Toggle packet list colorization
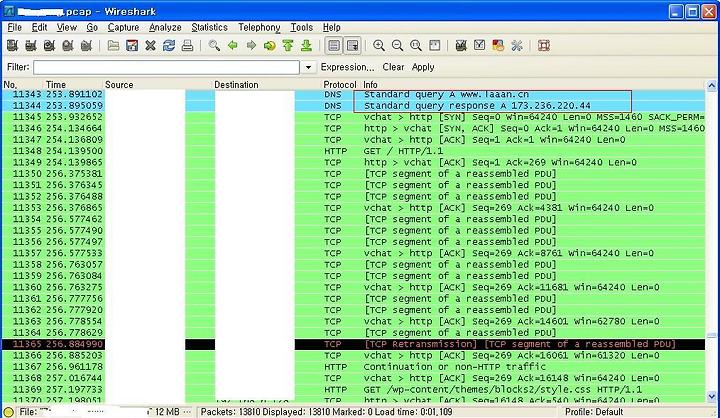This screenshot has height=418, width=720. (334, 45)
